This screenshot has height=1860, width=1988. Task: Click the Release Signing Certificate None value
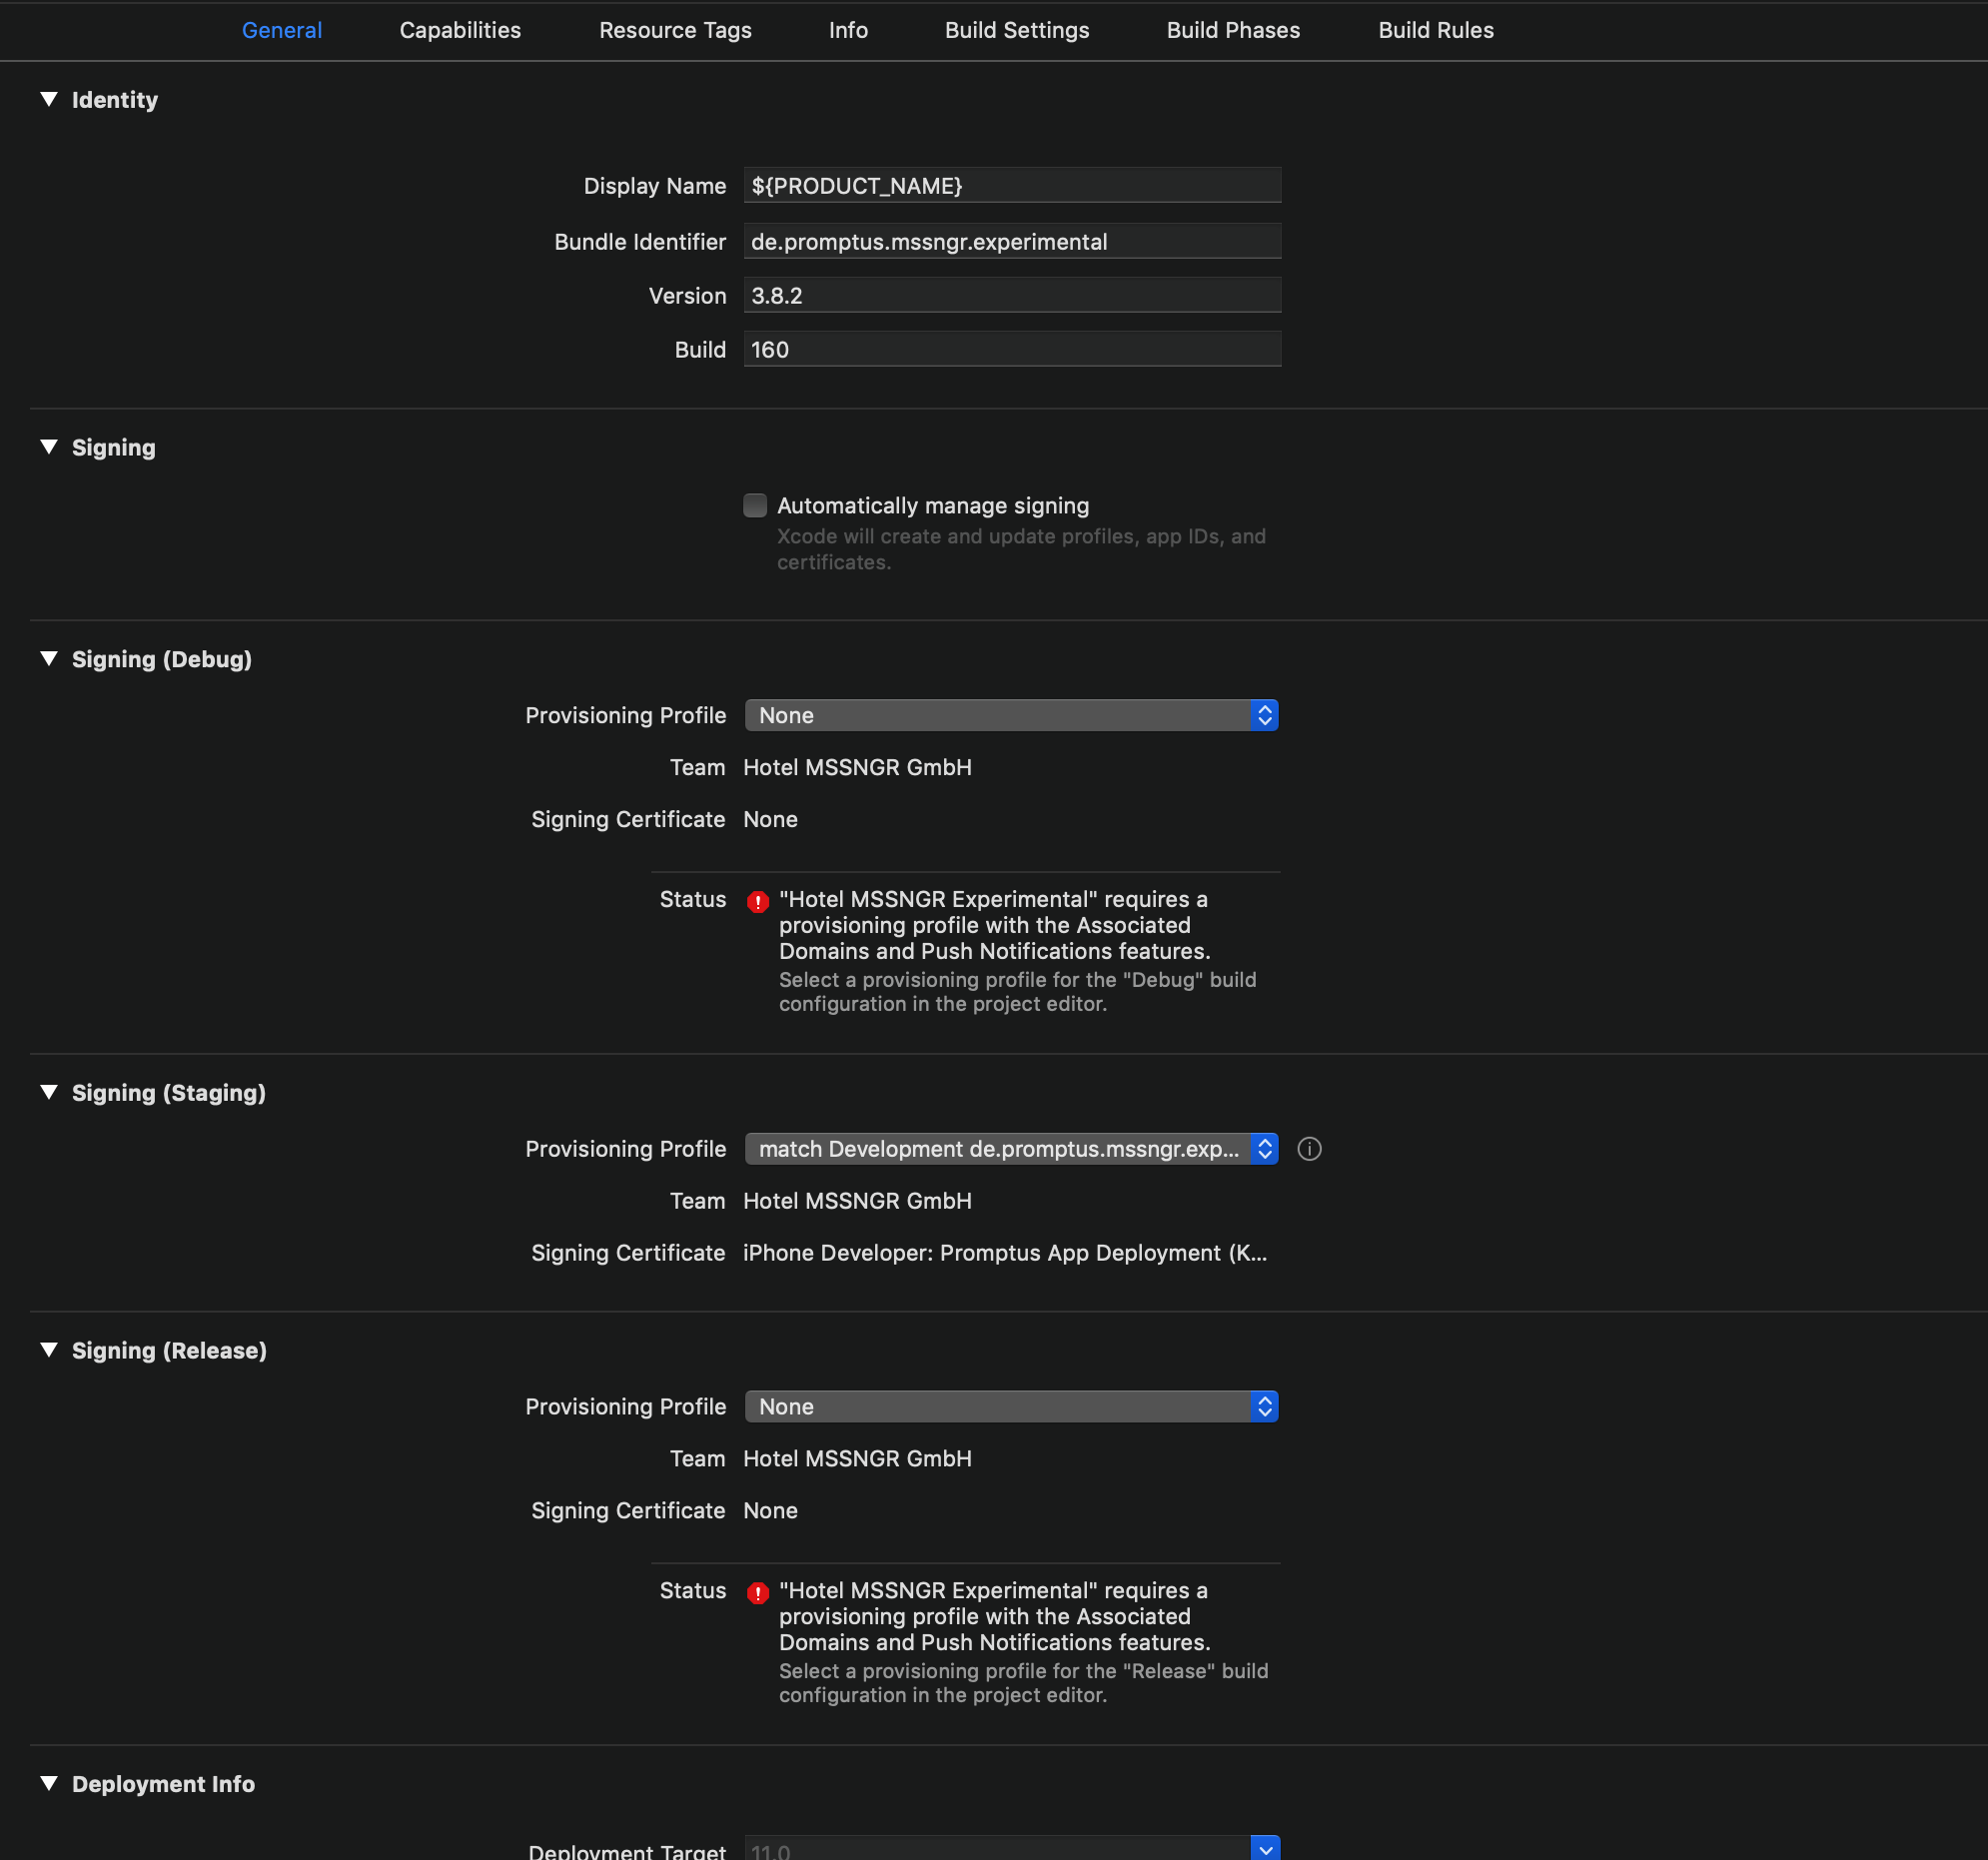tap(770, 1510)
